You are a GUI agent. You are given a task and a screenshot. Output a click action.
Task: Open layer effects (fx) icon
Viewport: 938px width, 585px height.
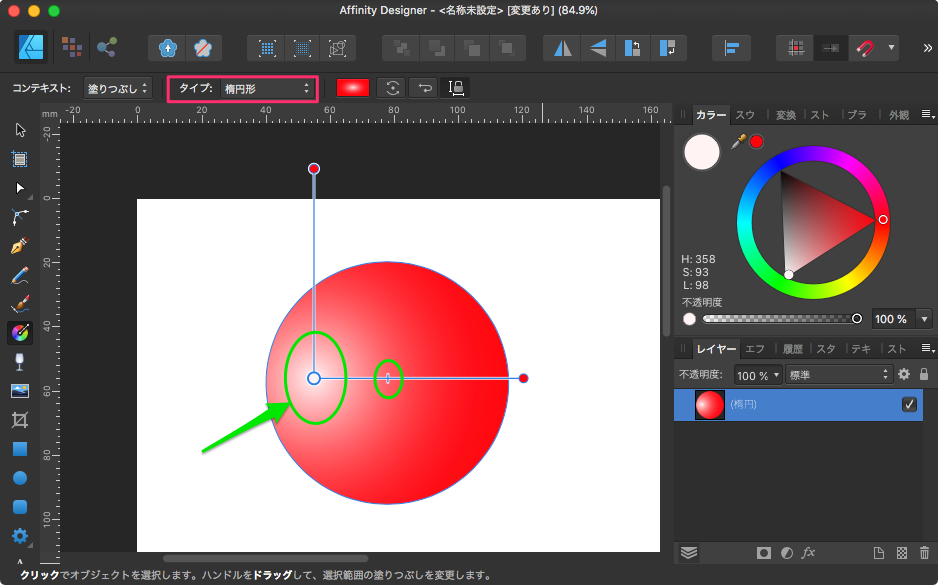(x=809, y=553)
